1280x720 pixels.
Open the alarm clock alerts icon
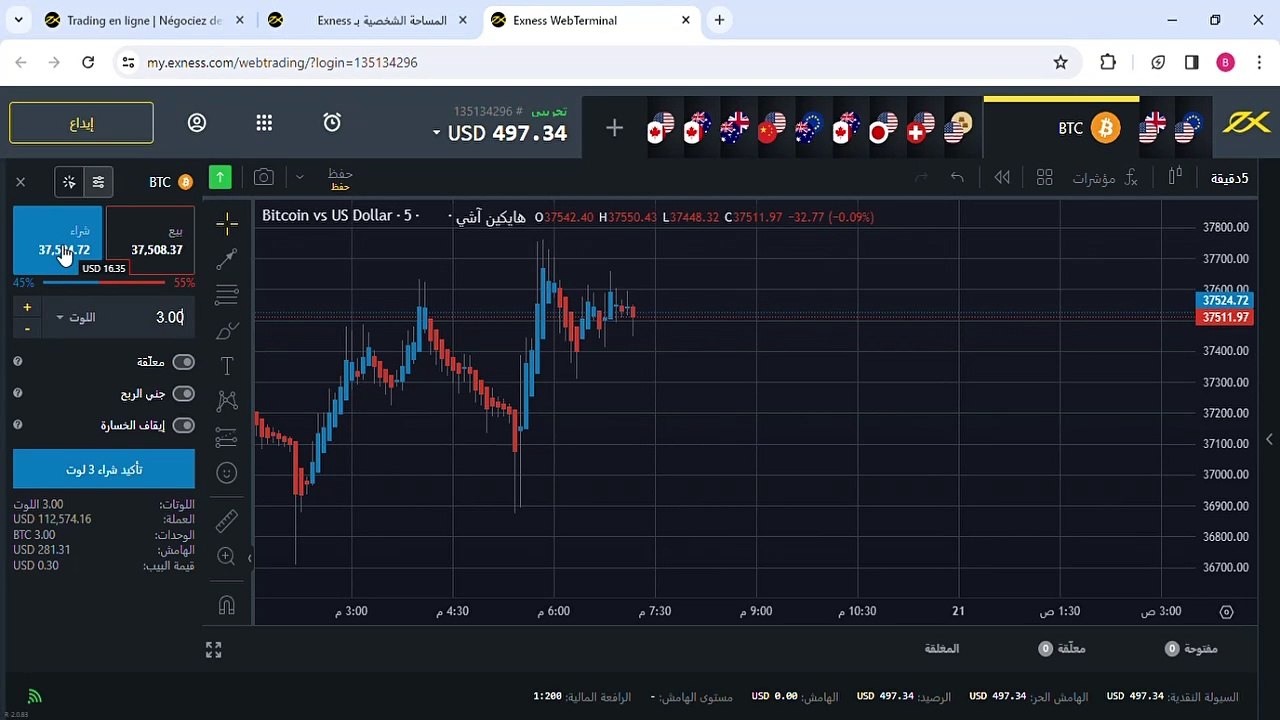[x=332, y=122]
